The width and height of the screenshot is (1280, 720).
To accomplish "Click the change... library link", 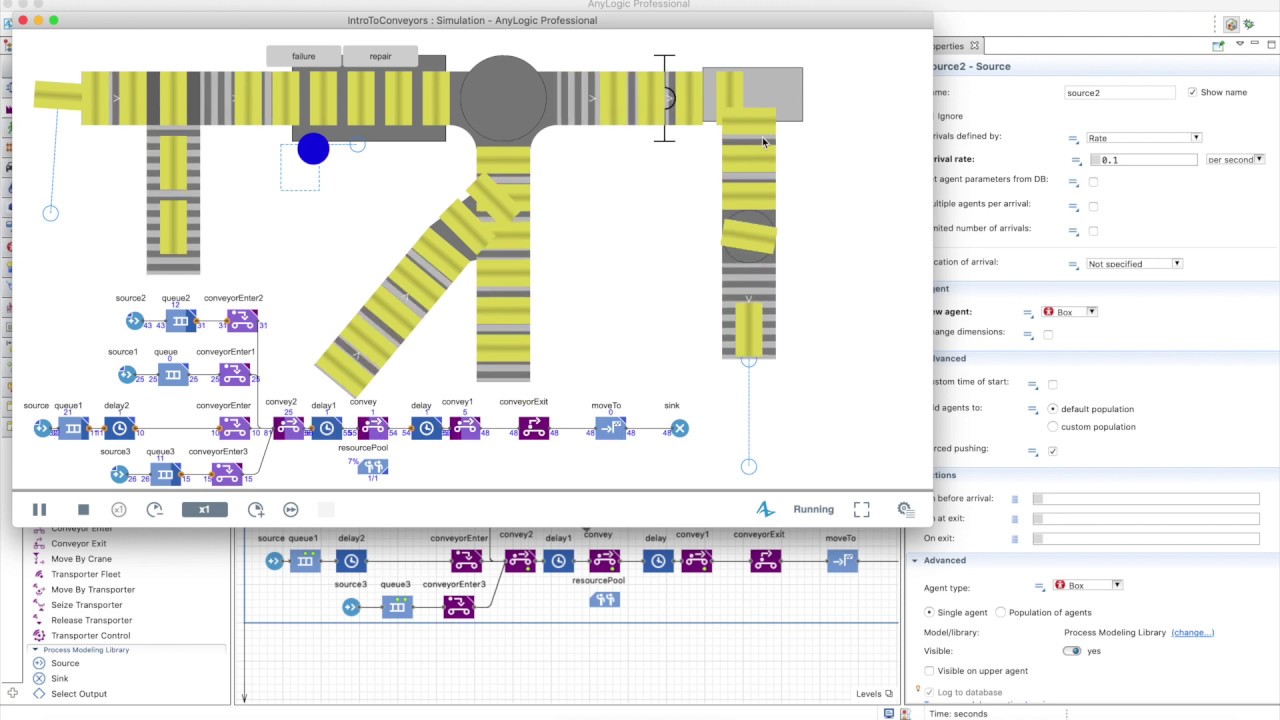I will 1192,632.
